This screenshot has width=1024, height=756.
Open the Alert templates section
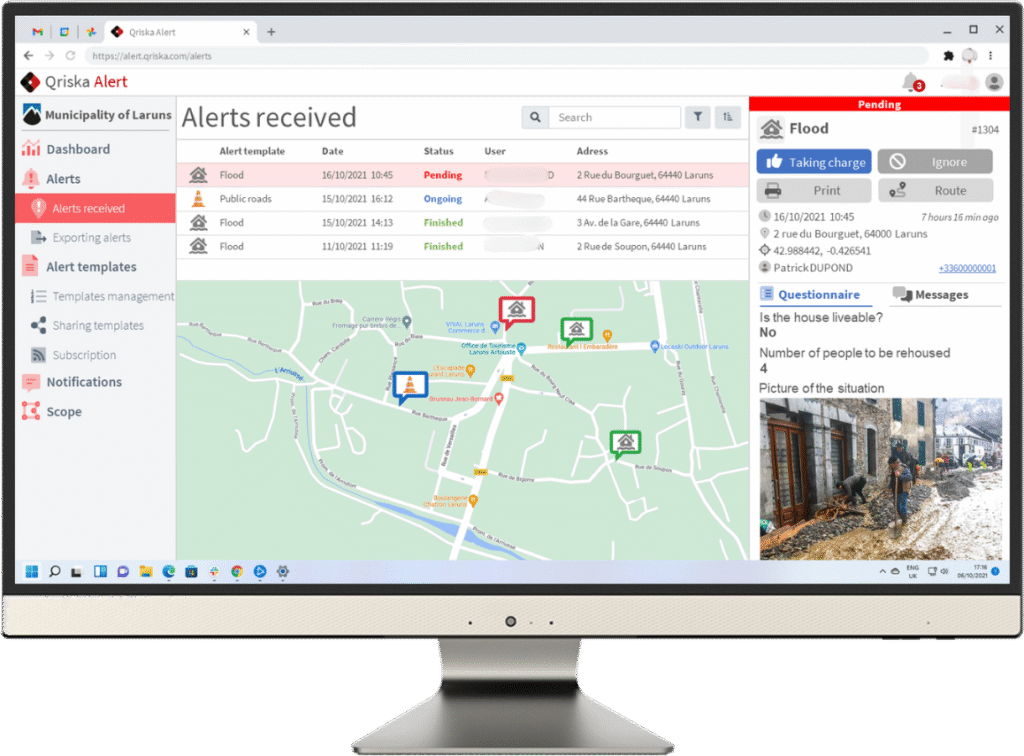pyautogui.click(x=79, y=266)
